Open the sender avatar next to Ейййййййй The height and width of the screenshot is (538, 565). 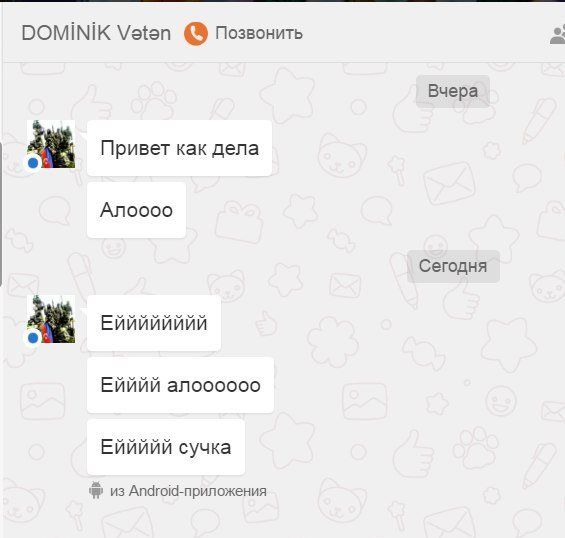click(51, 319)
